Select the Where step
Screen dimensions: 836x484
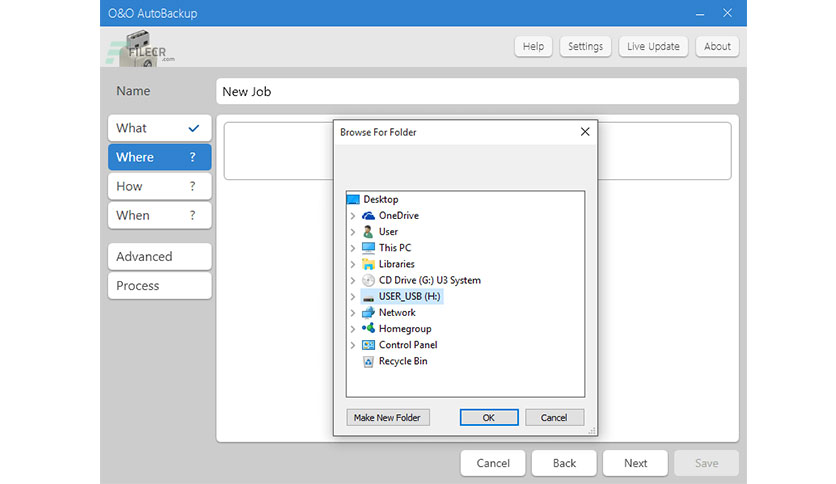tap(159, 157)
